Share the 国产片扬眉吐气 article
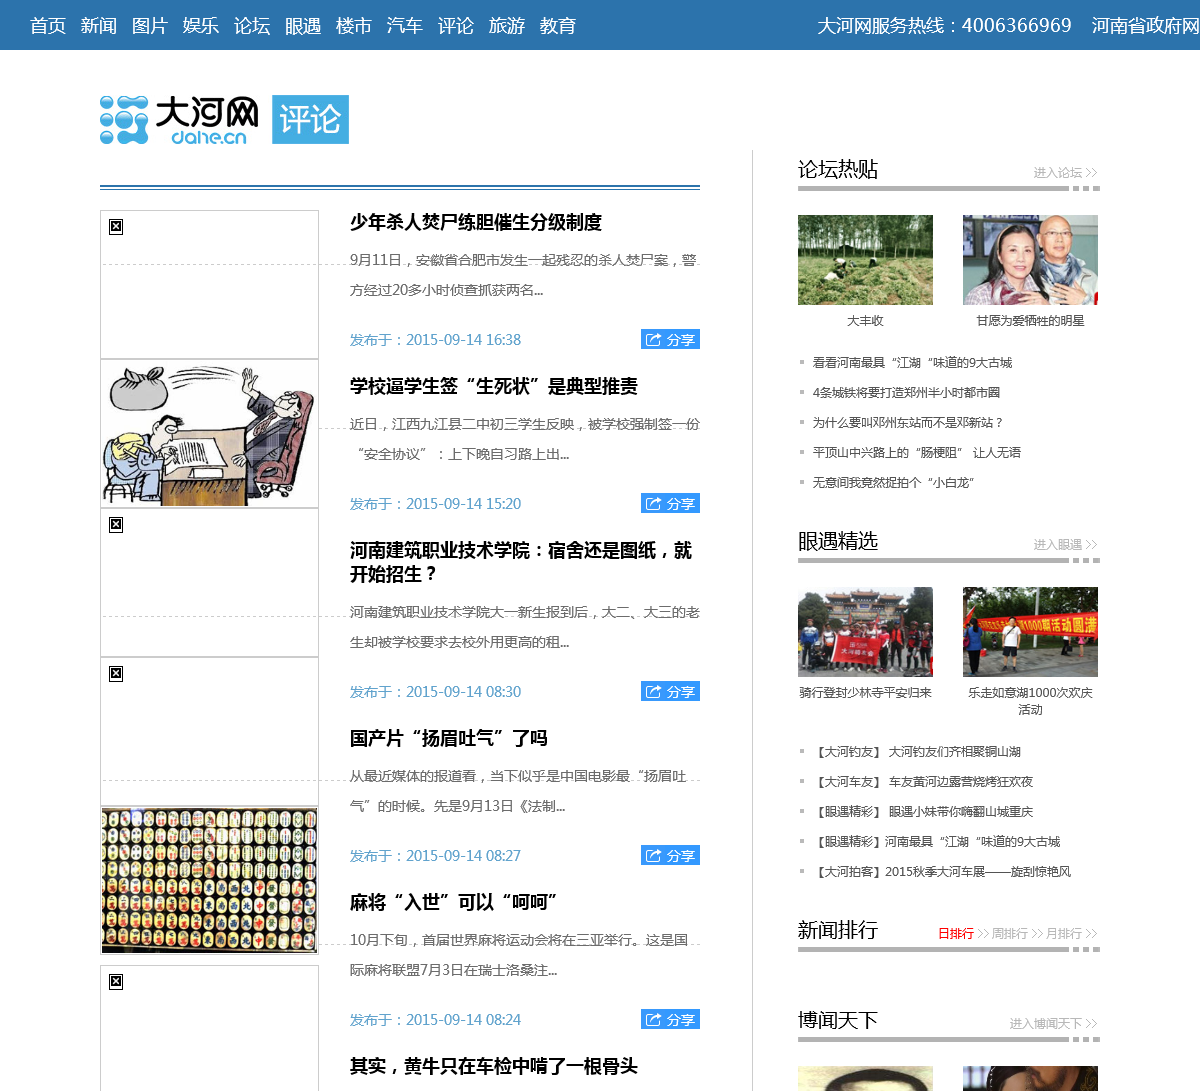This screenshot has height=1091, width=1200. point(670,856)
